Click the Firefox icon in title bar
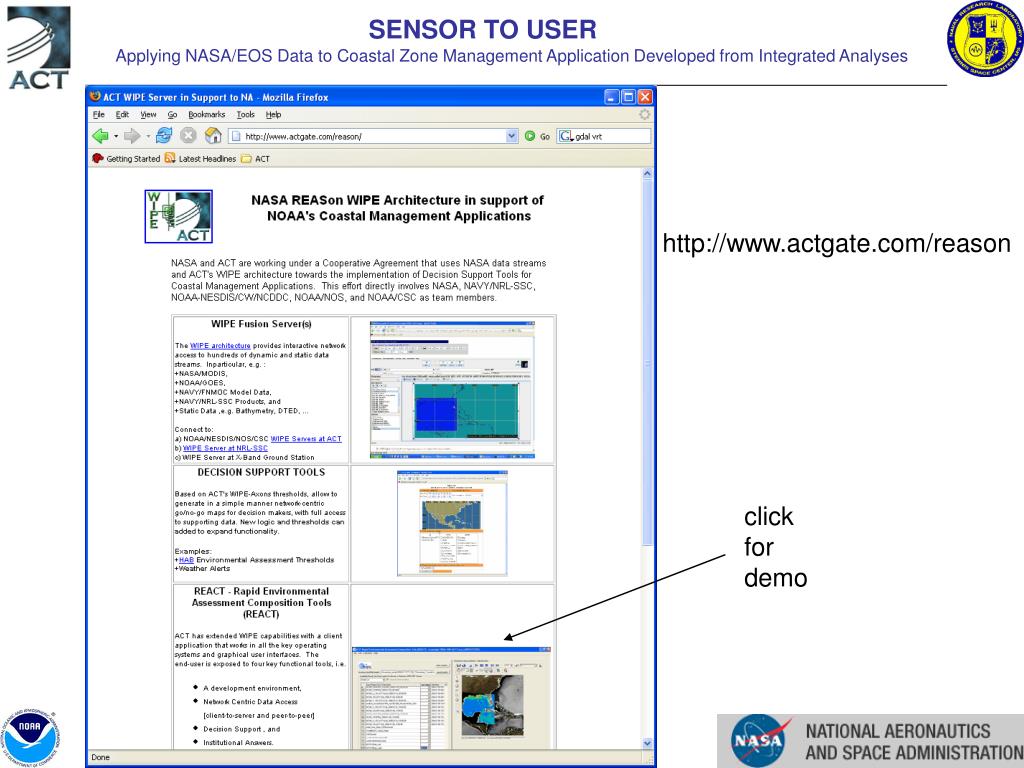This screenshot has height=768, width=1024. (x=95, y=97)
